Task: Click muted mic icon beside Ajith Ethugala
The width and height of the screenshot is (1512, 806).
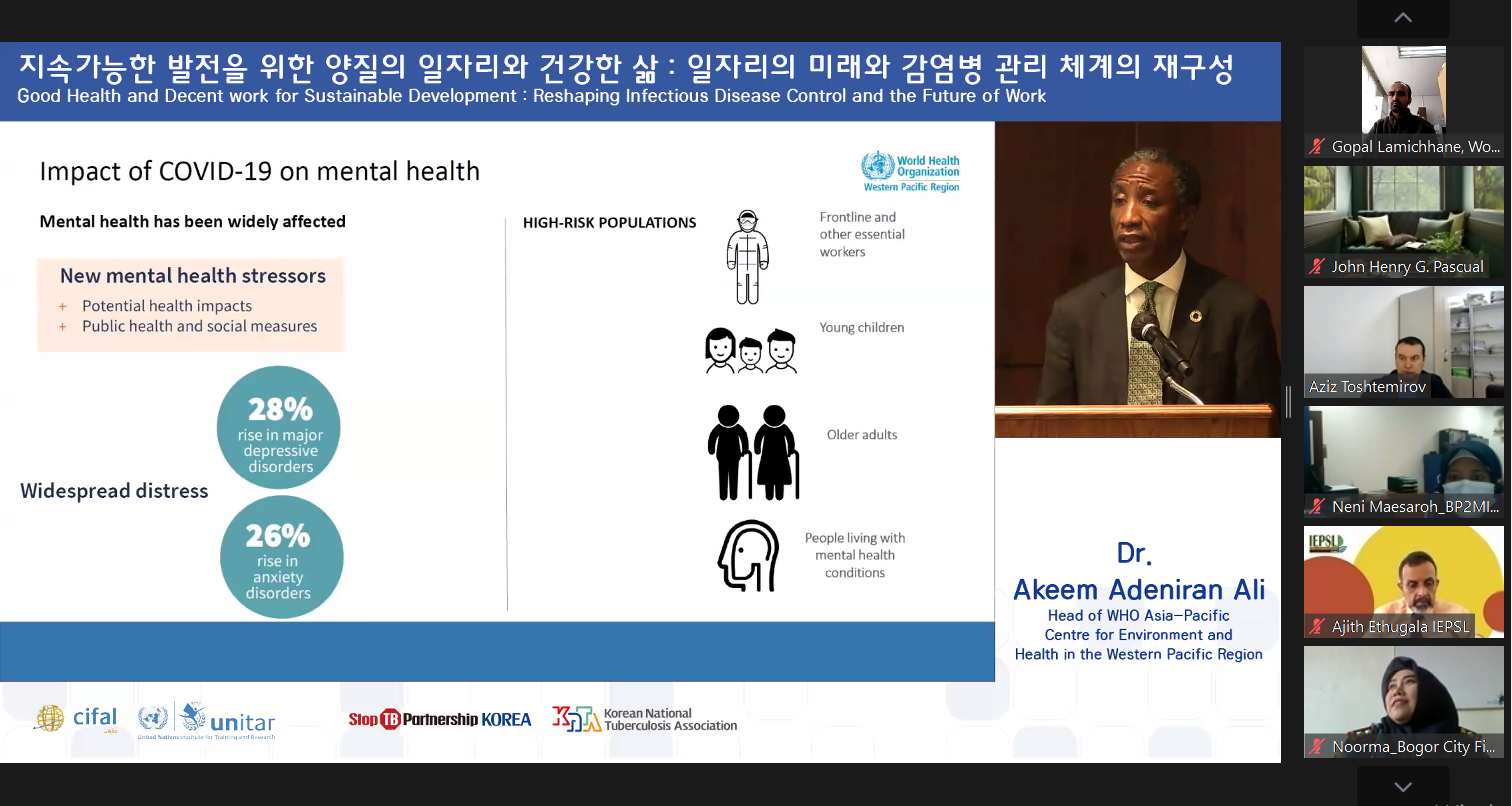Action: (x=1318, y=627)
